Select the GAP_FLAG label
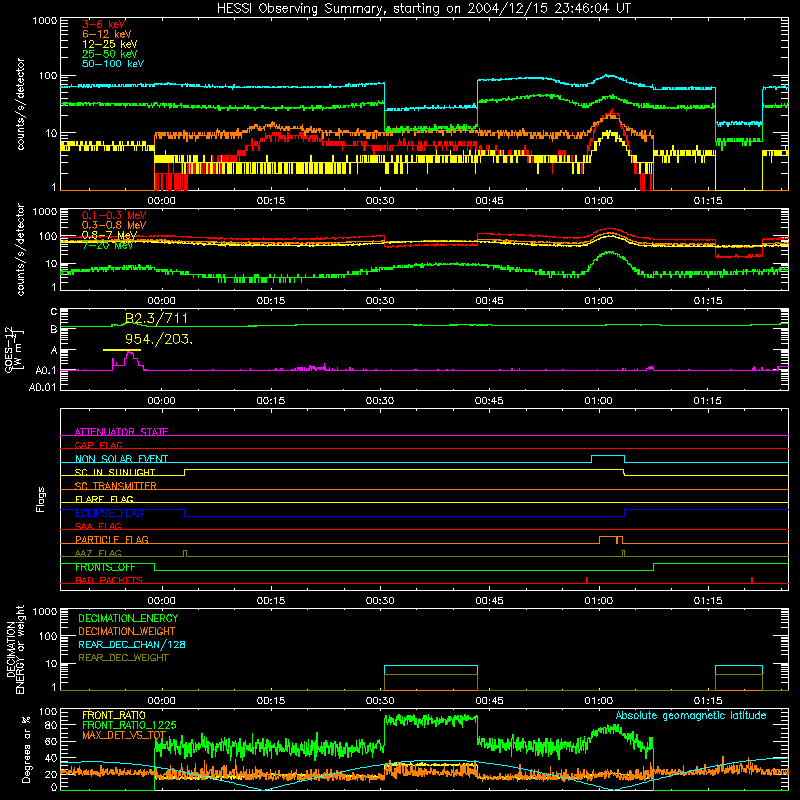 [98, 445]
